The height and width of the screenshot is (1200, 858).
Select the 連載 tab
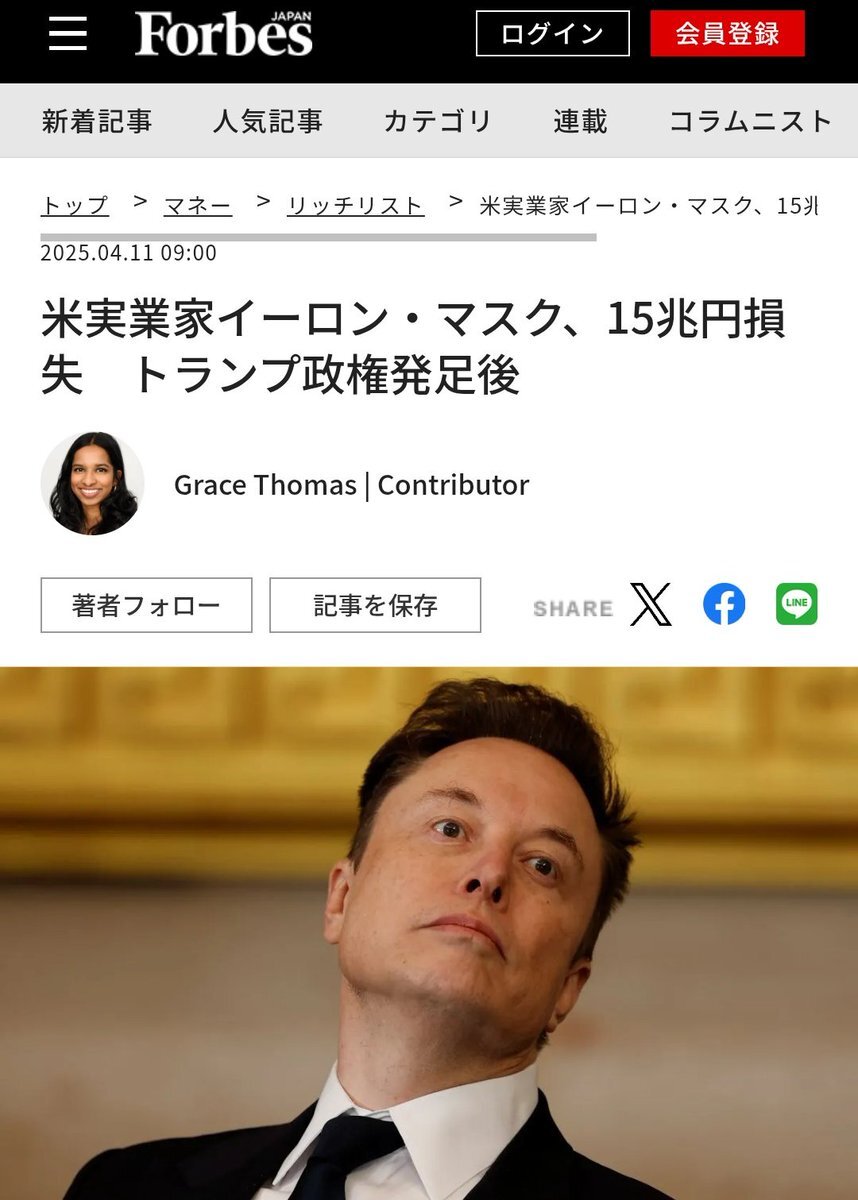point(581,121)
